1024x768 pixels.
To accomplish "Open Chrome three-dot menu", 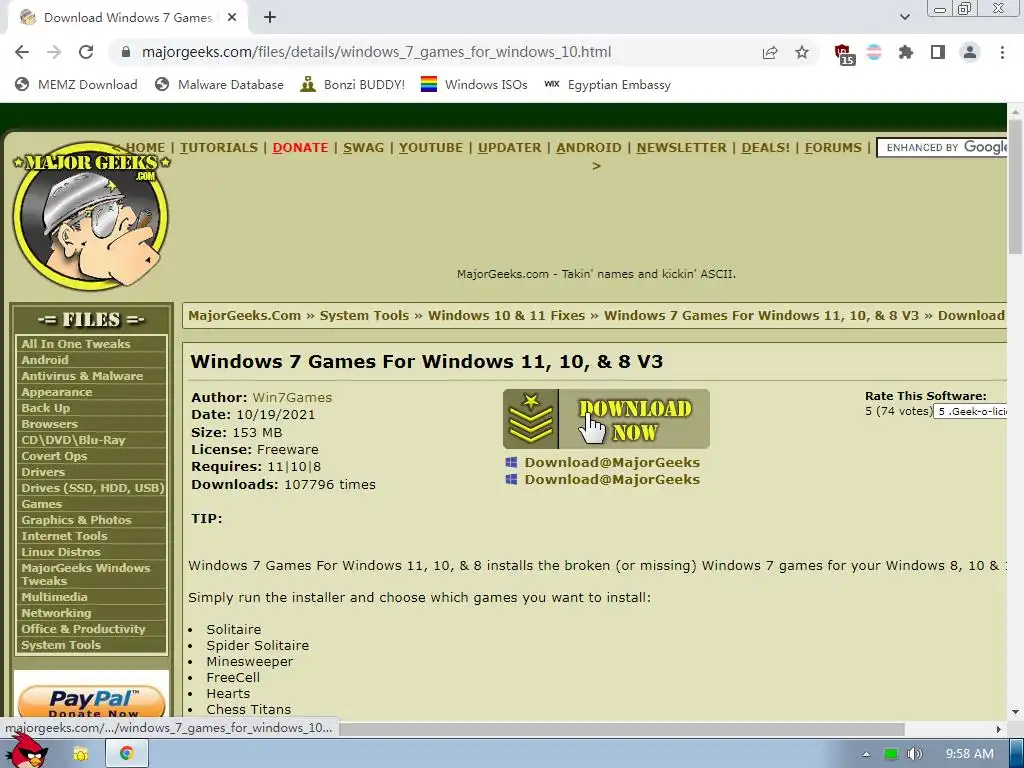I will [x=1002, y=52].
